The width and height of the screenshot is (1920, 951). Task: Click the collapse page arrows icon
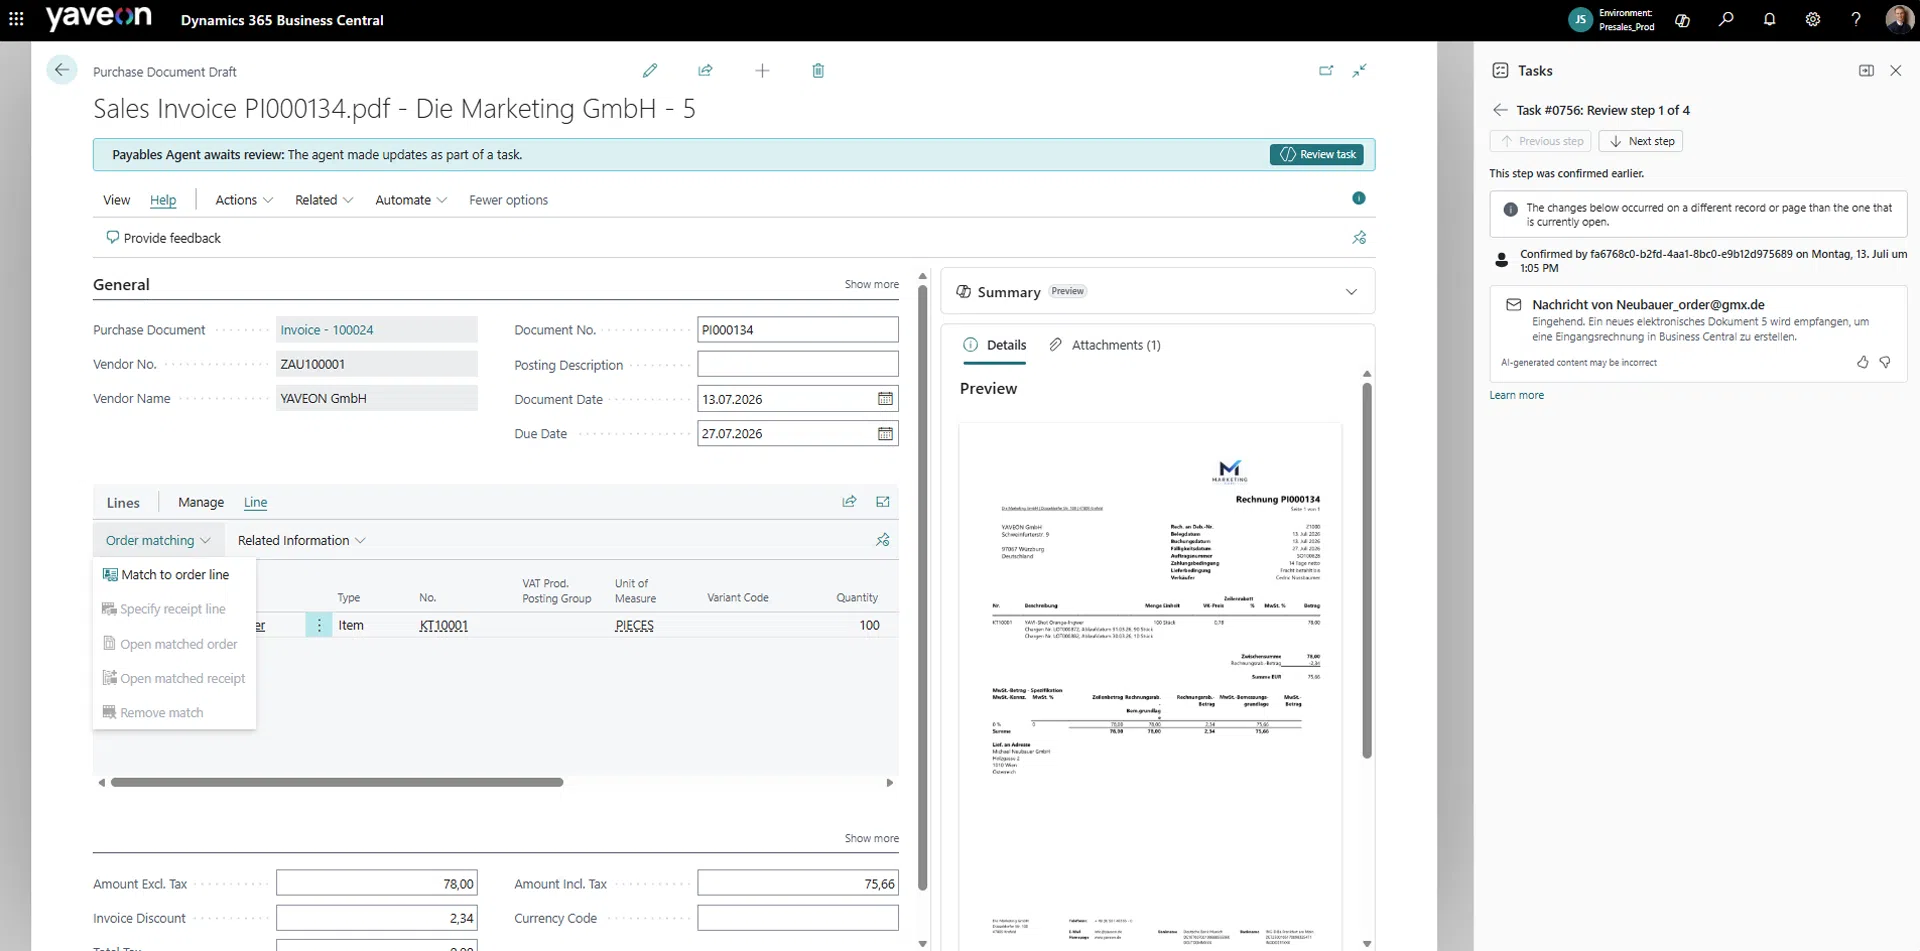[x=1360, y=70]
